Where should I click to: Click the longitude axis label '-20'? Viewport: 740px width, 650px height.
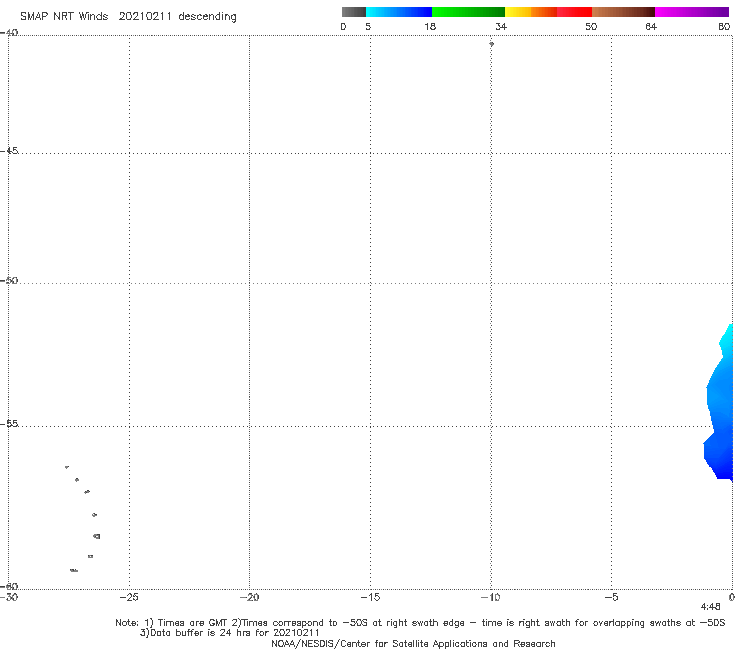pos(249,597)
